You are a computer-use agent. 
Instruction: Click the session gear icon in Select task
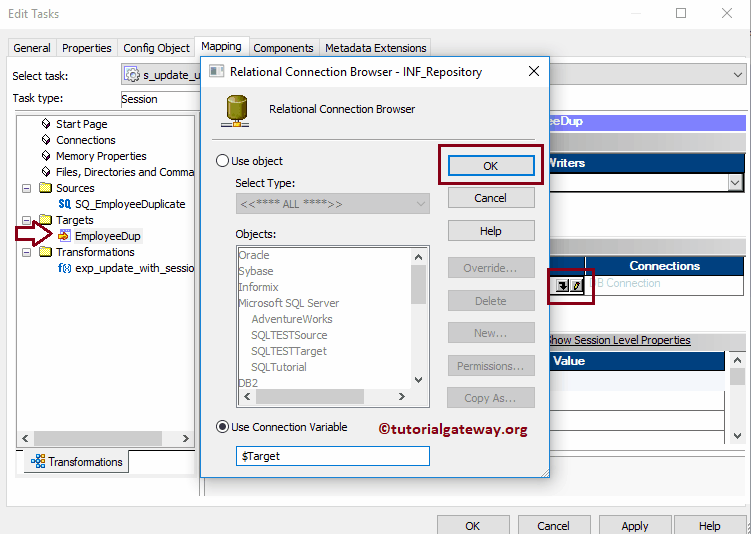[x=132, y=75]
